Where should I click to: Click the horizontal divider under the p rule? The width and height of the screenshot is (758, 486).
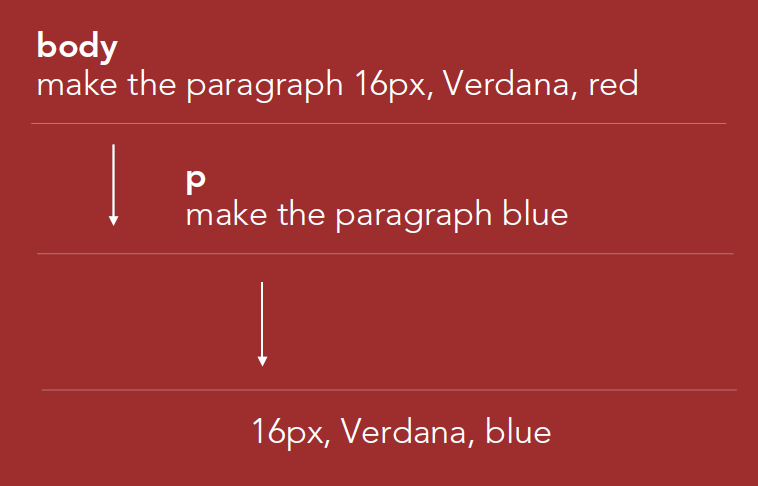point(385,253)
